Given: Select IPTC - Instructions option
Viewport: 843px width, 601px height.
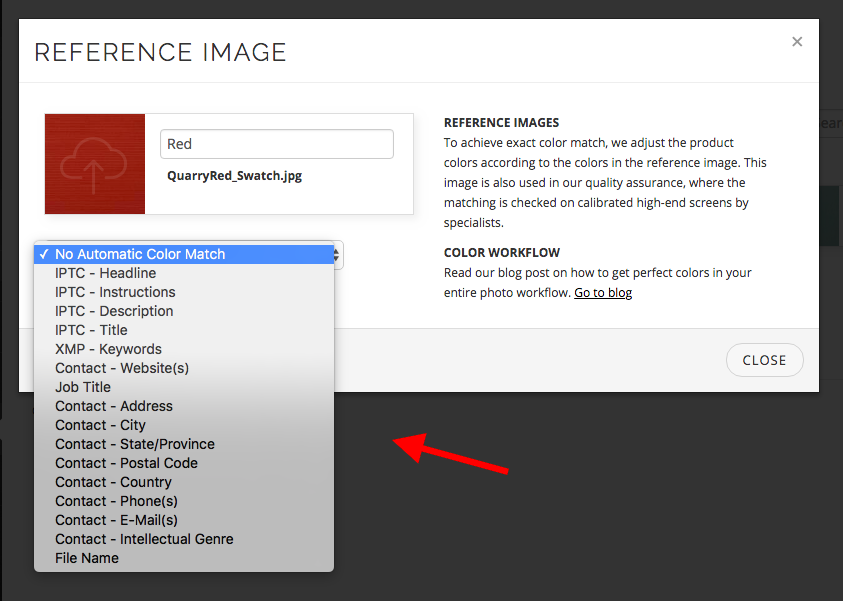Looking at the screenshot, I should 115,292.
